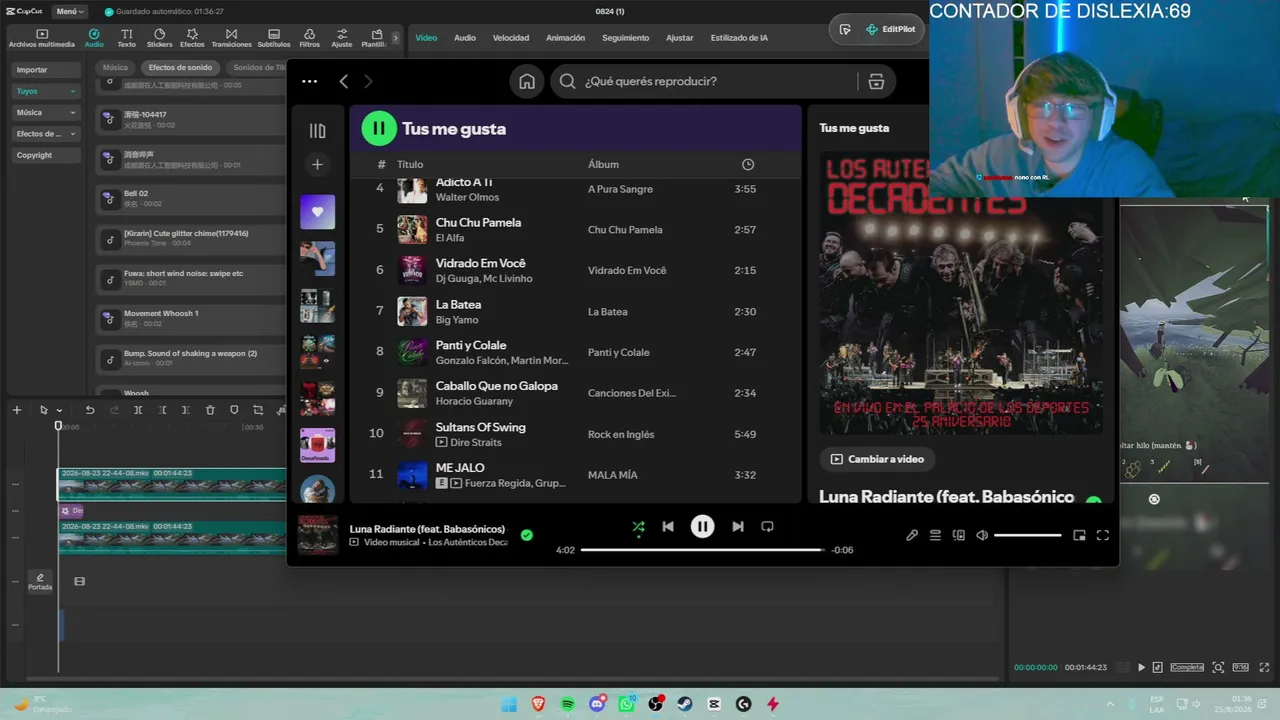Go to previous track in Spotify
This screenshot has width=1280, height=720.
click(x=668, y=526)
